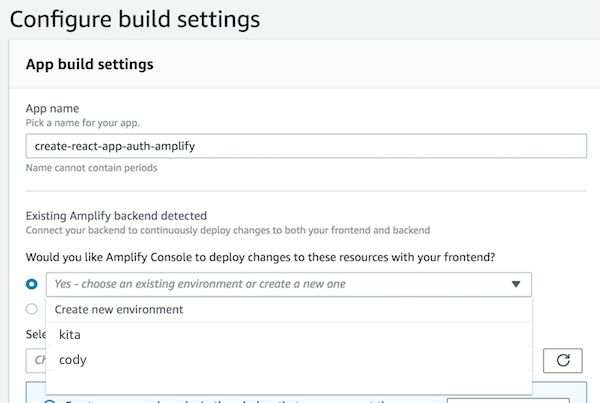
Task: Click the 'App build settings' panel header
Action: coord(90,64)
